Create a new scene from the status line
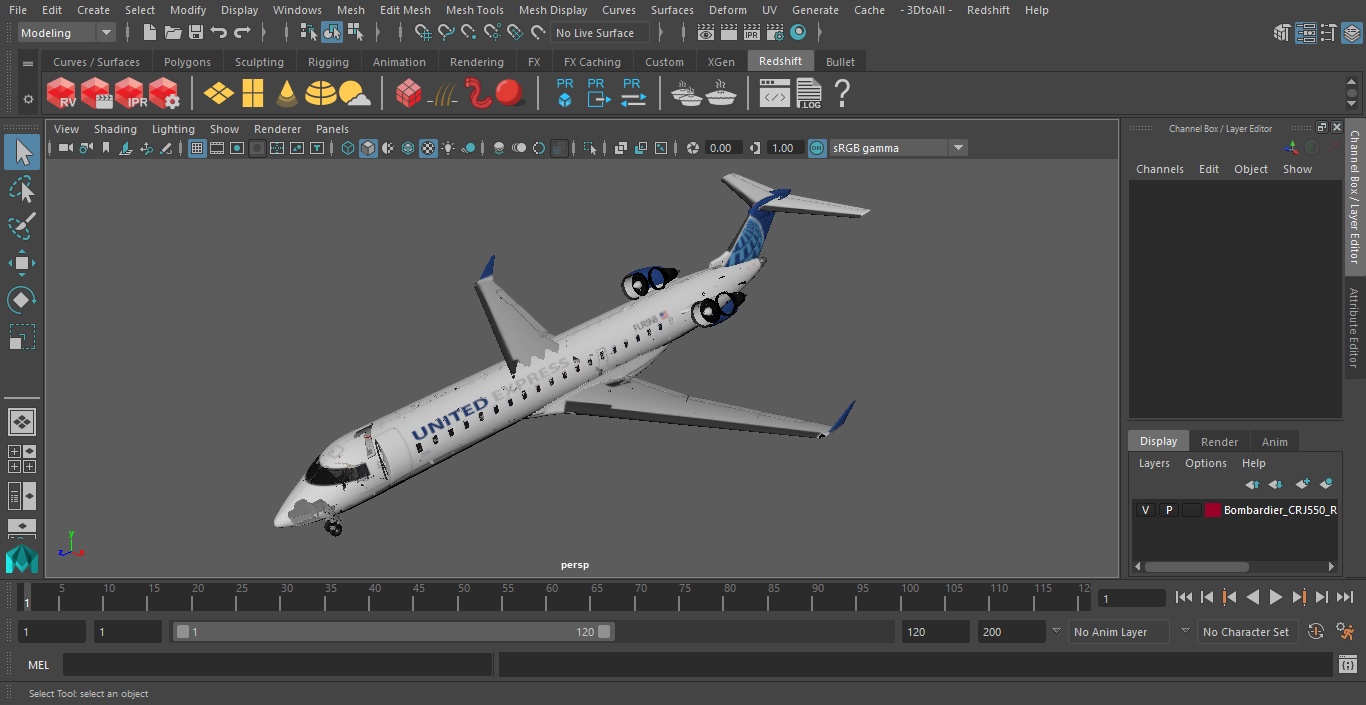 coord(150,33)
